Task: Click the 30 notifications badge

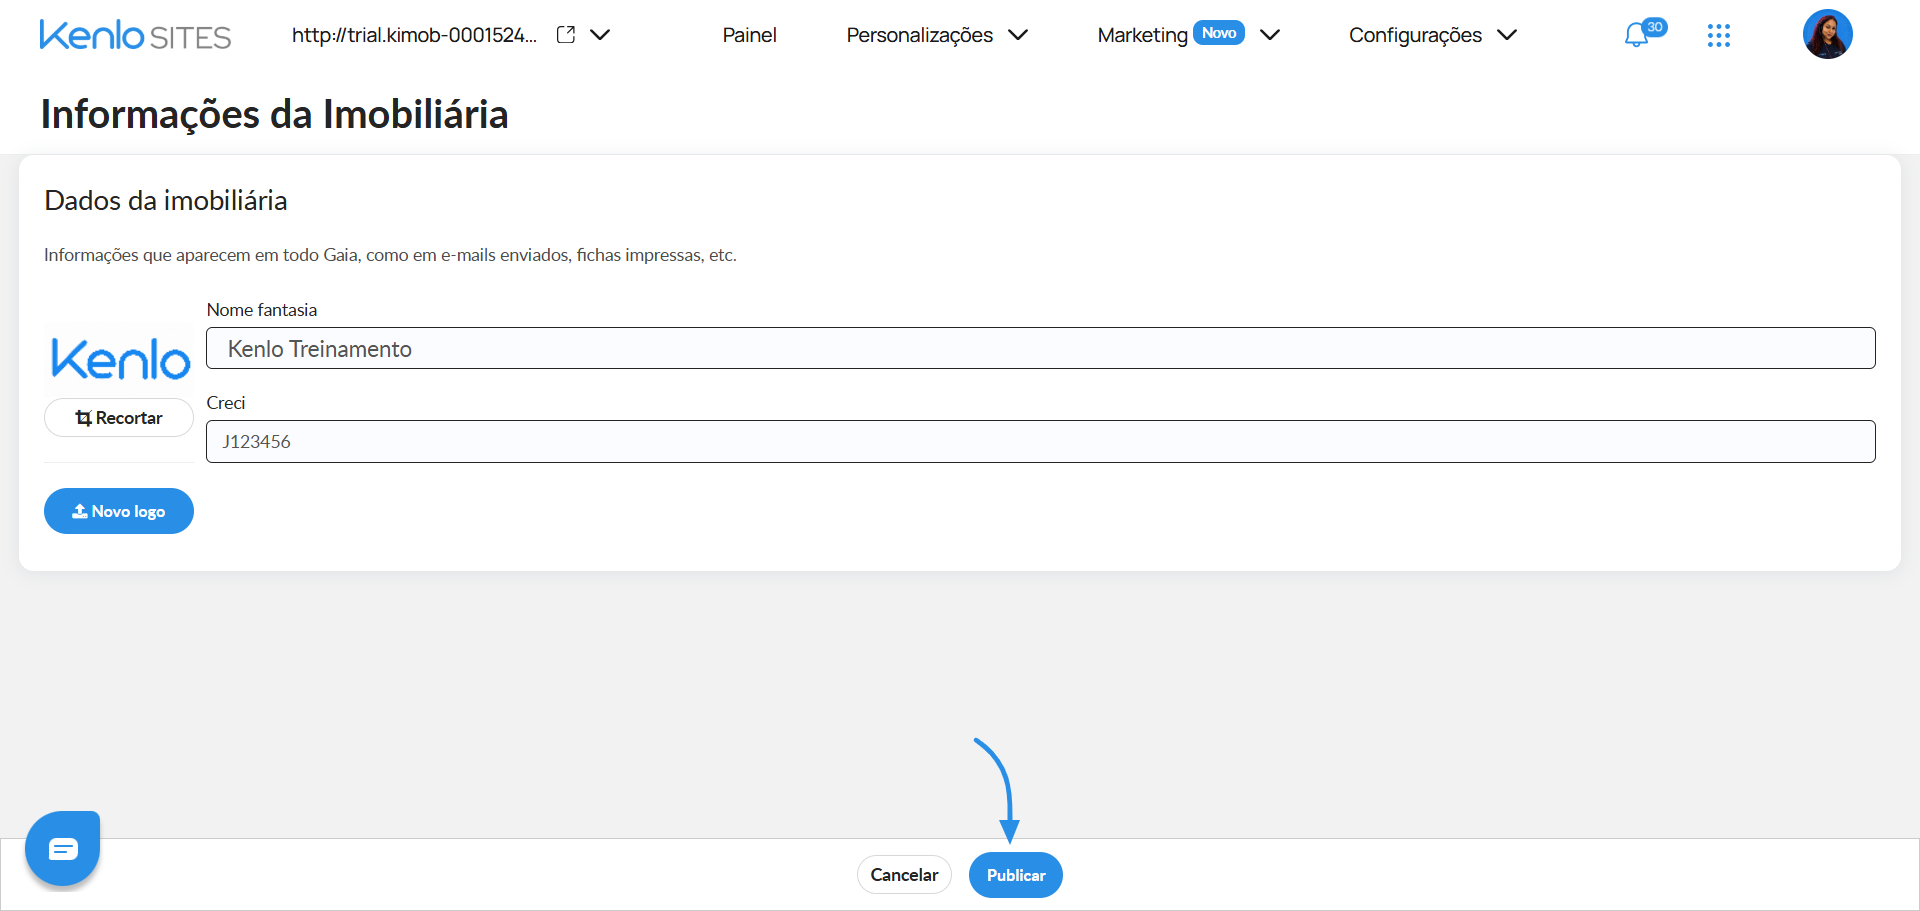Action: click(1655, 27)
